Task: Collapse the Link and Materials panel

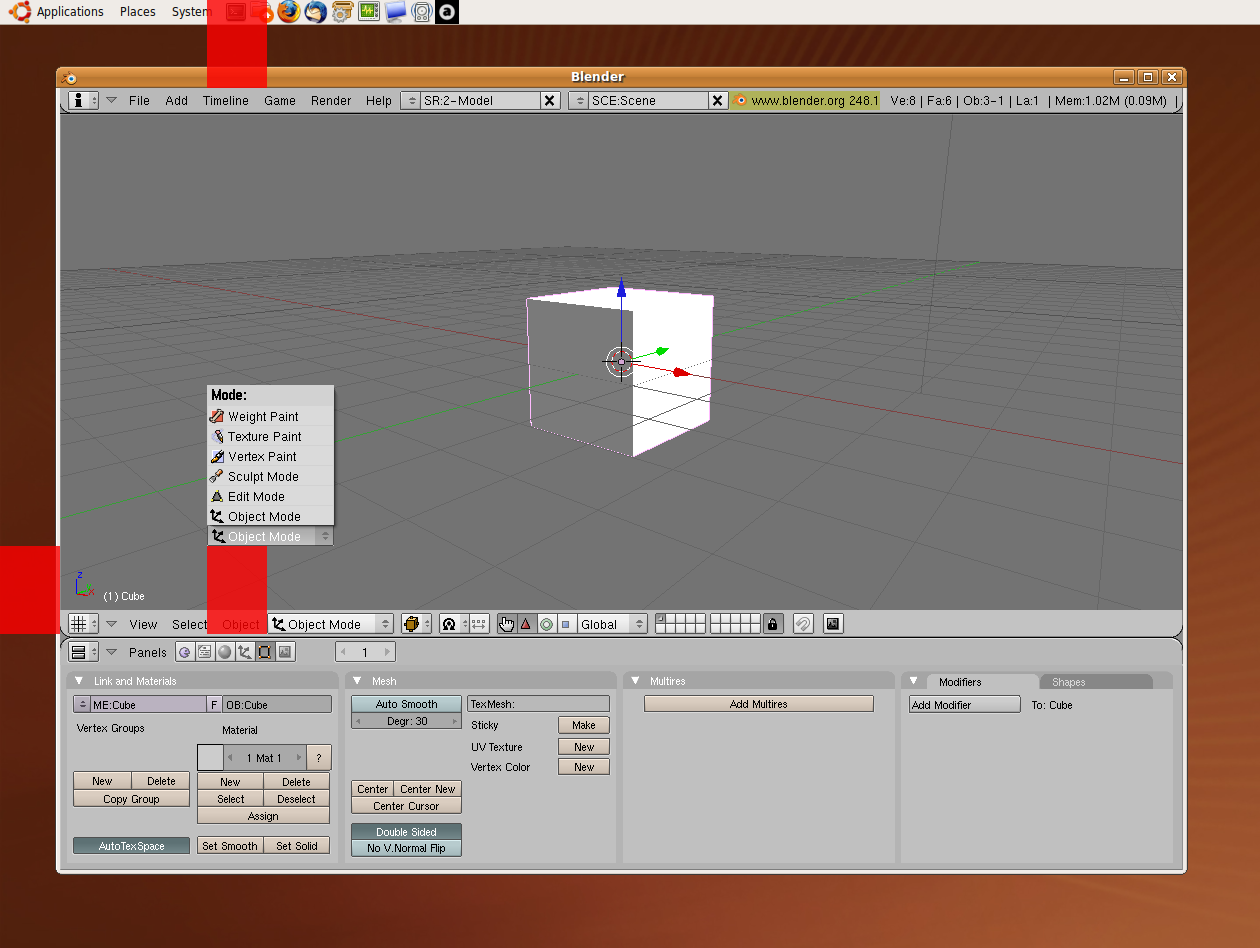Action: pyautogui.click(x=80, y=681)
